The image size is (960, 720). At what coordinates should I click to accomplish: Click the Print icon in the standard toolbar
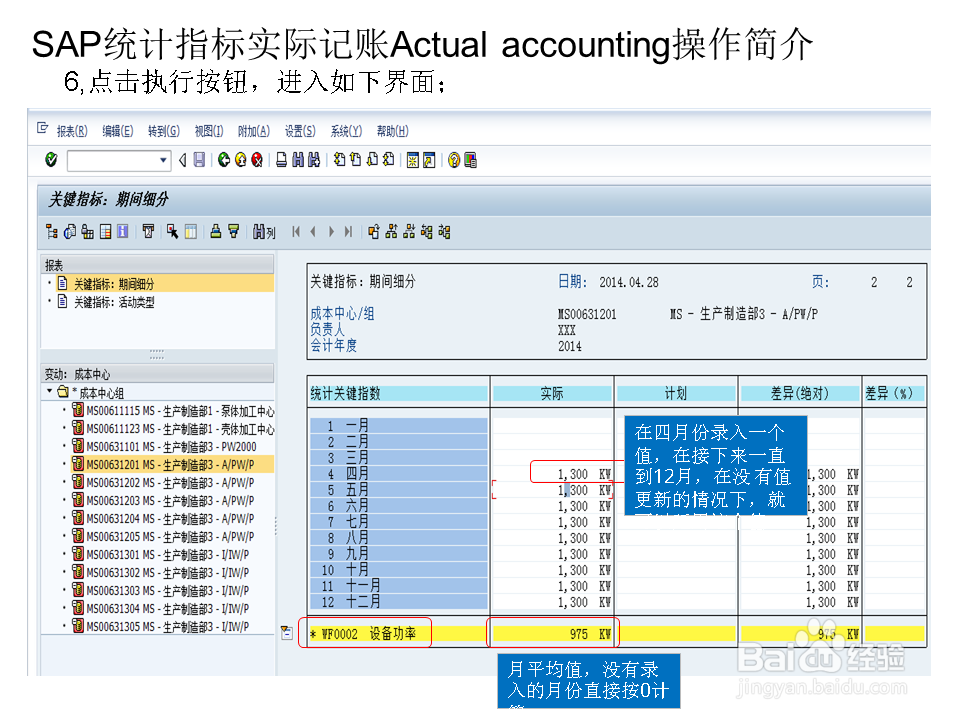coord(281,160)
